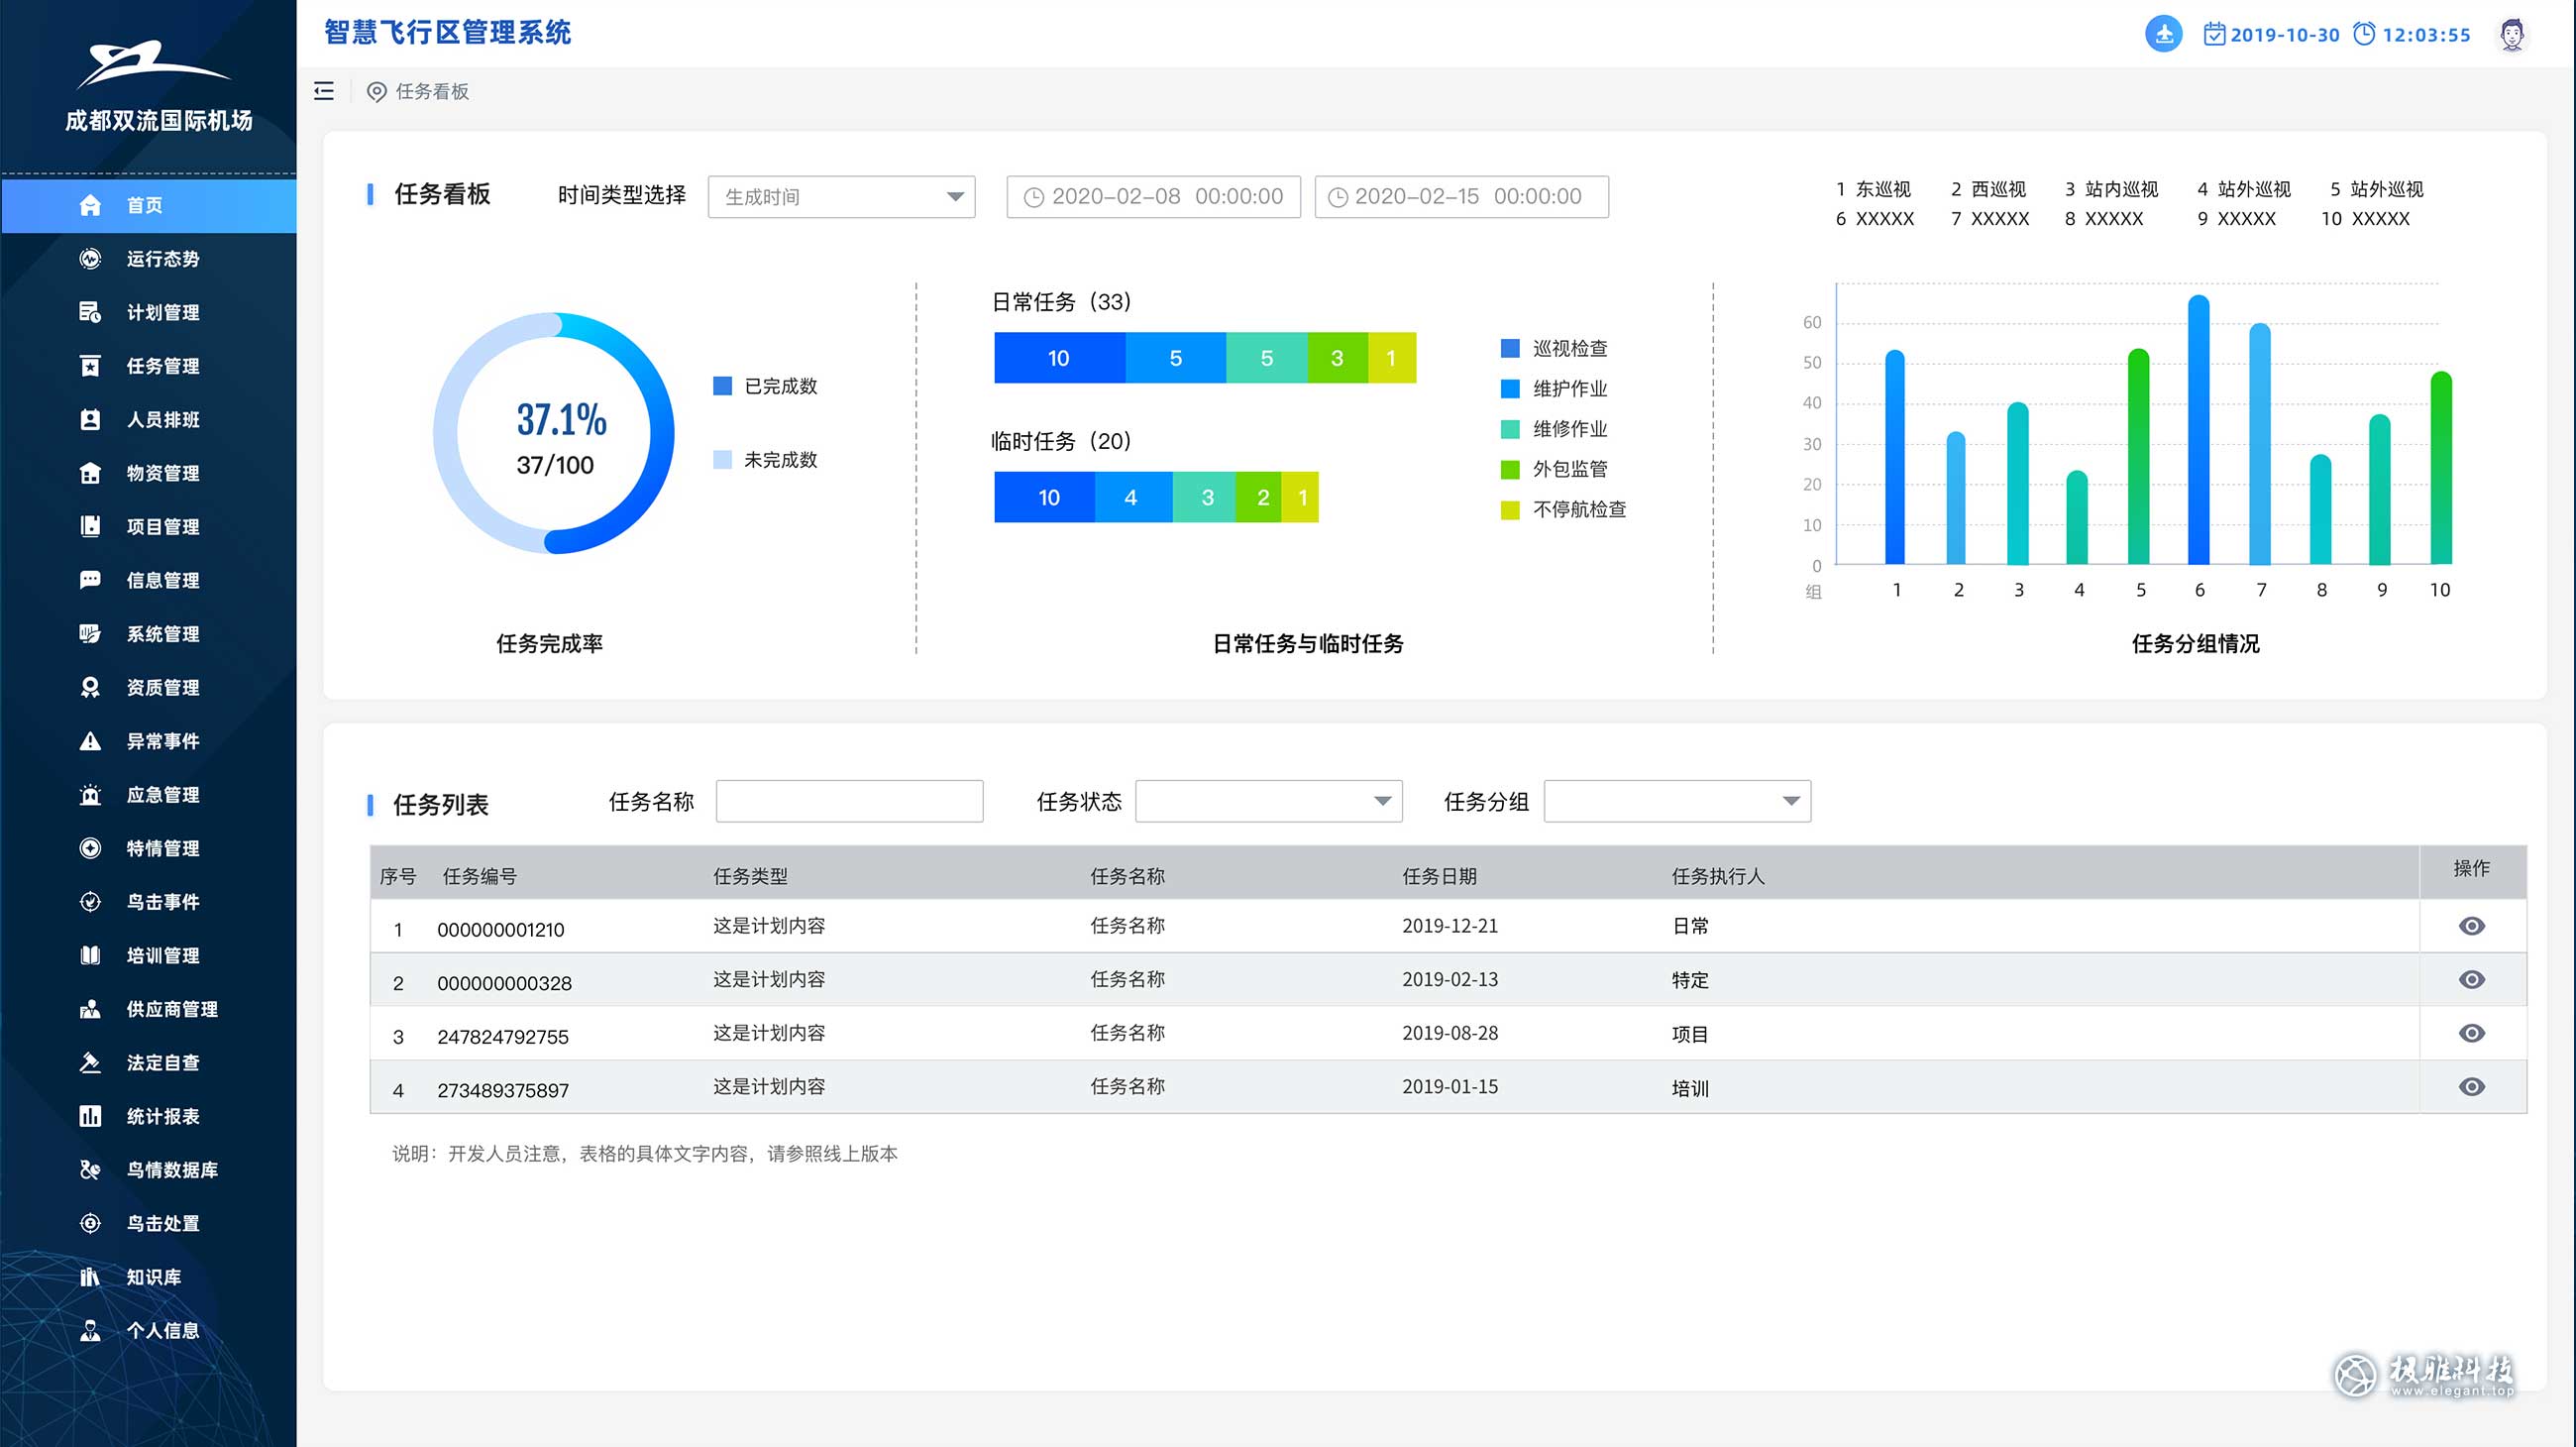Click the eye icon for task 247824792755
The image size is (2576, 1447).
point(2471,1033)
